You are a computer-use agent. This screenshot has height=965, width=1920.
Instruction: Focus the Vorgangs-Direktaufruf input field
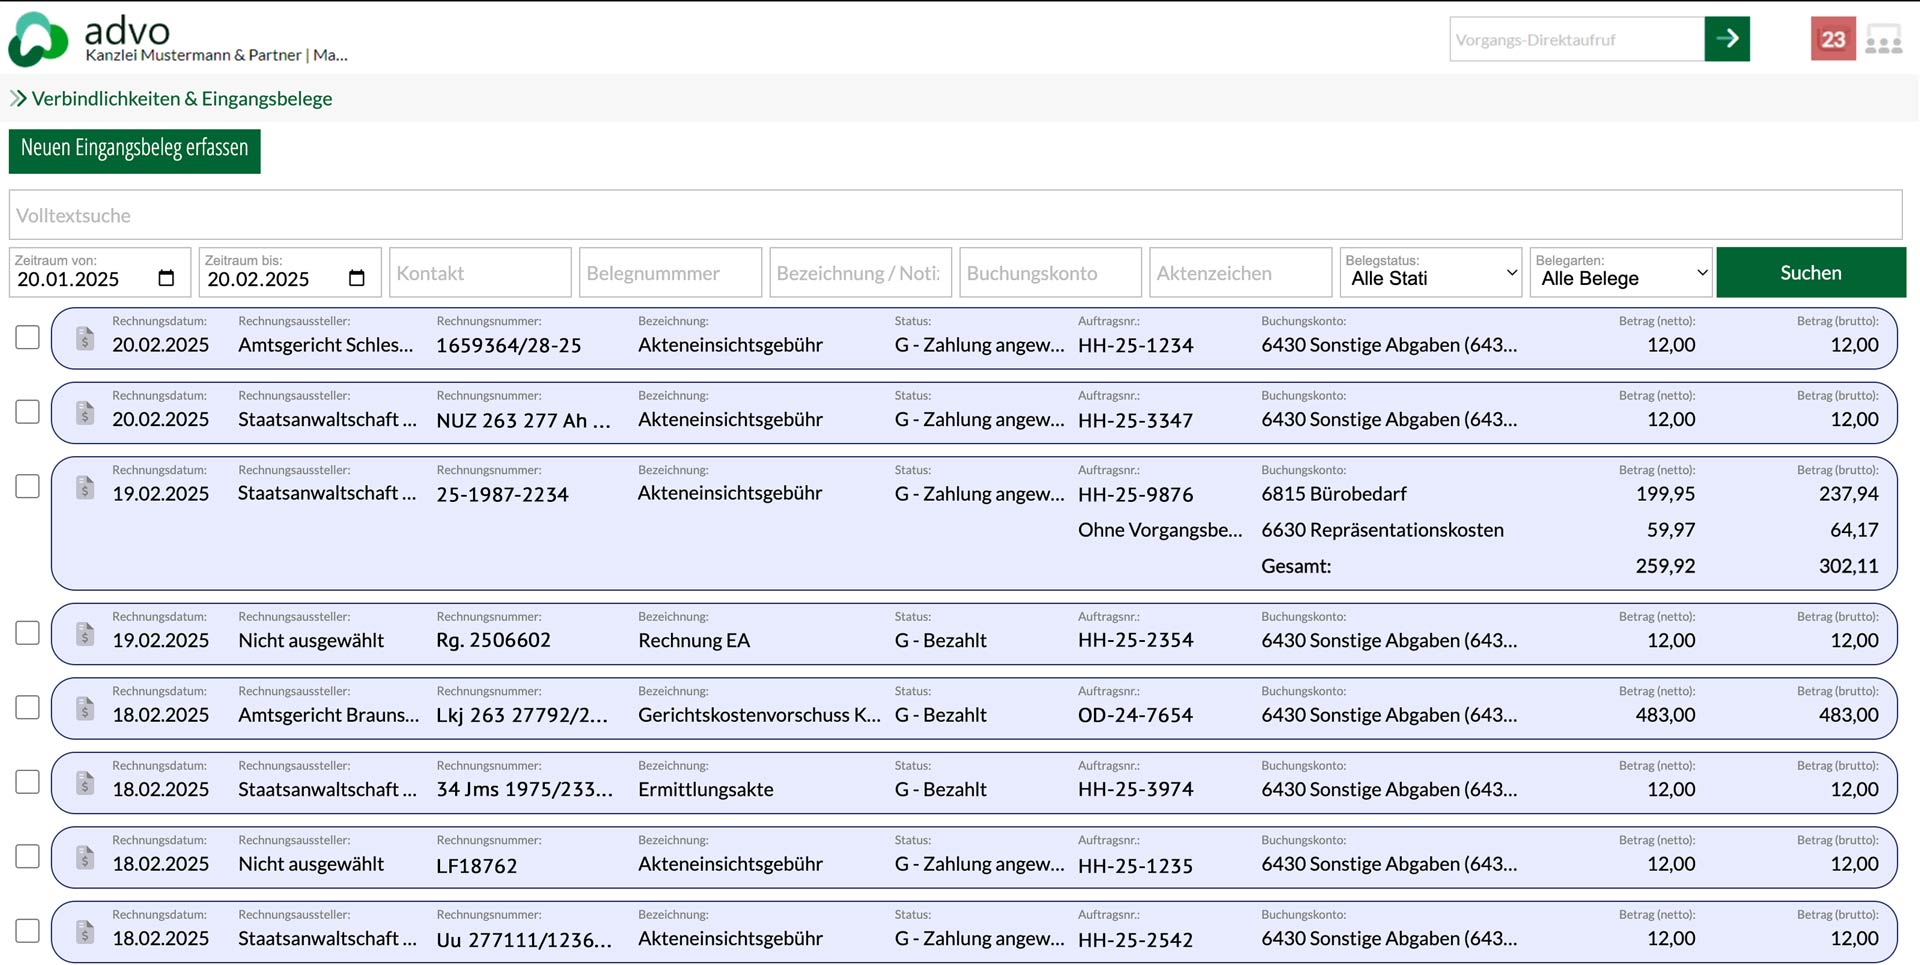pos(1576,40)
